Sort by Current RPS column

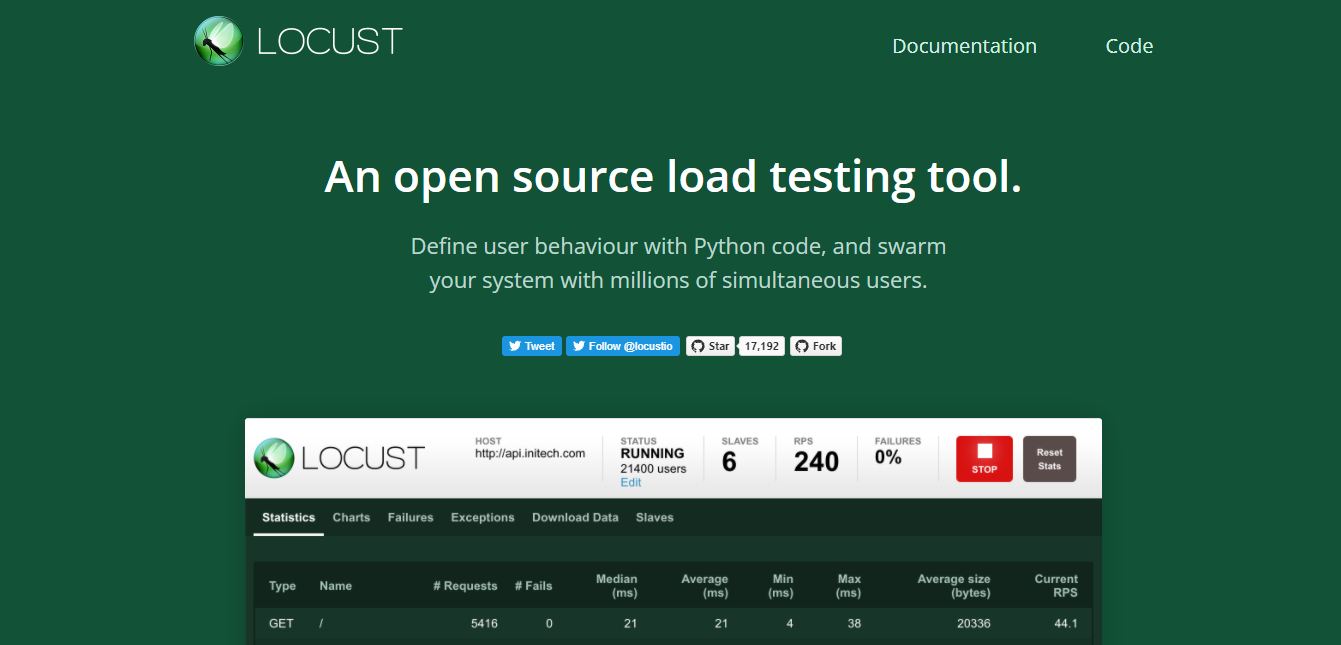1056,586
